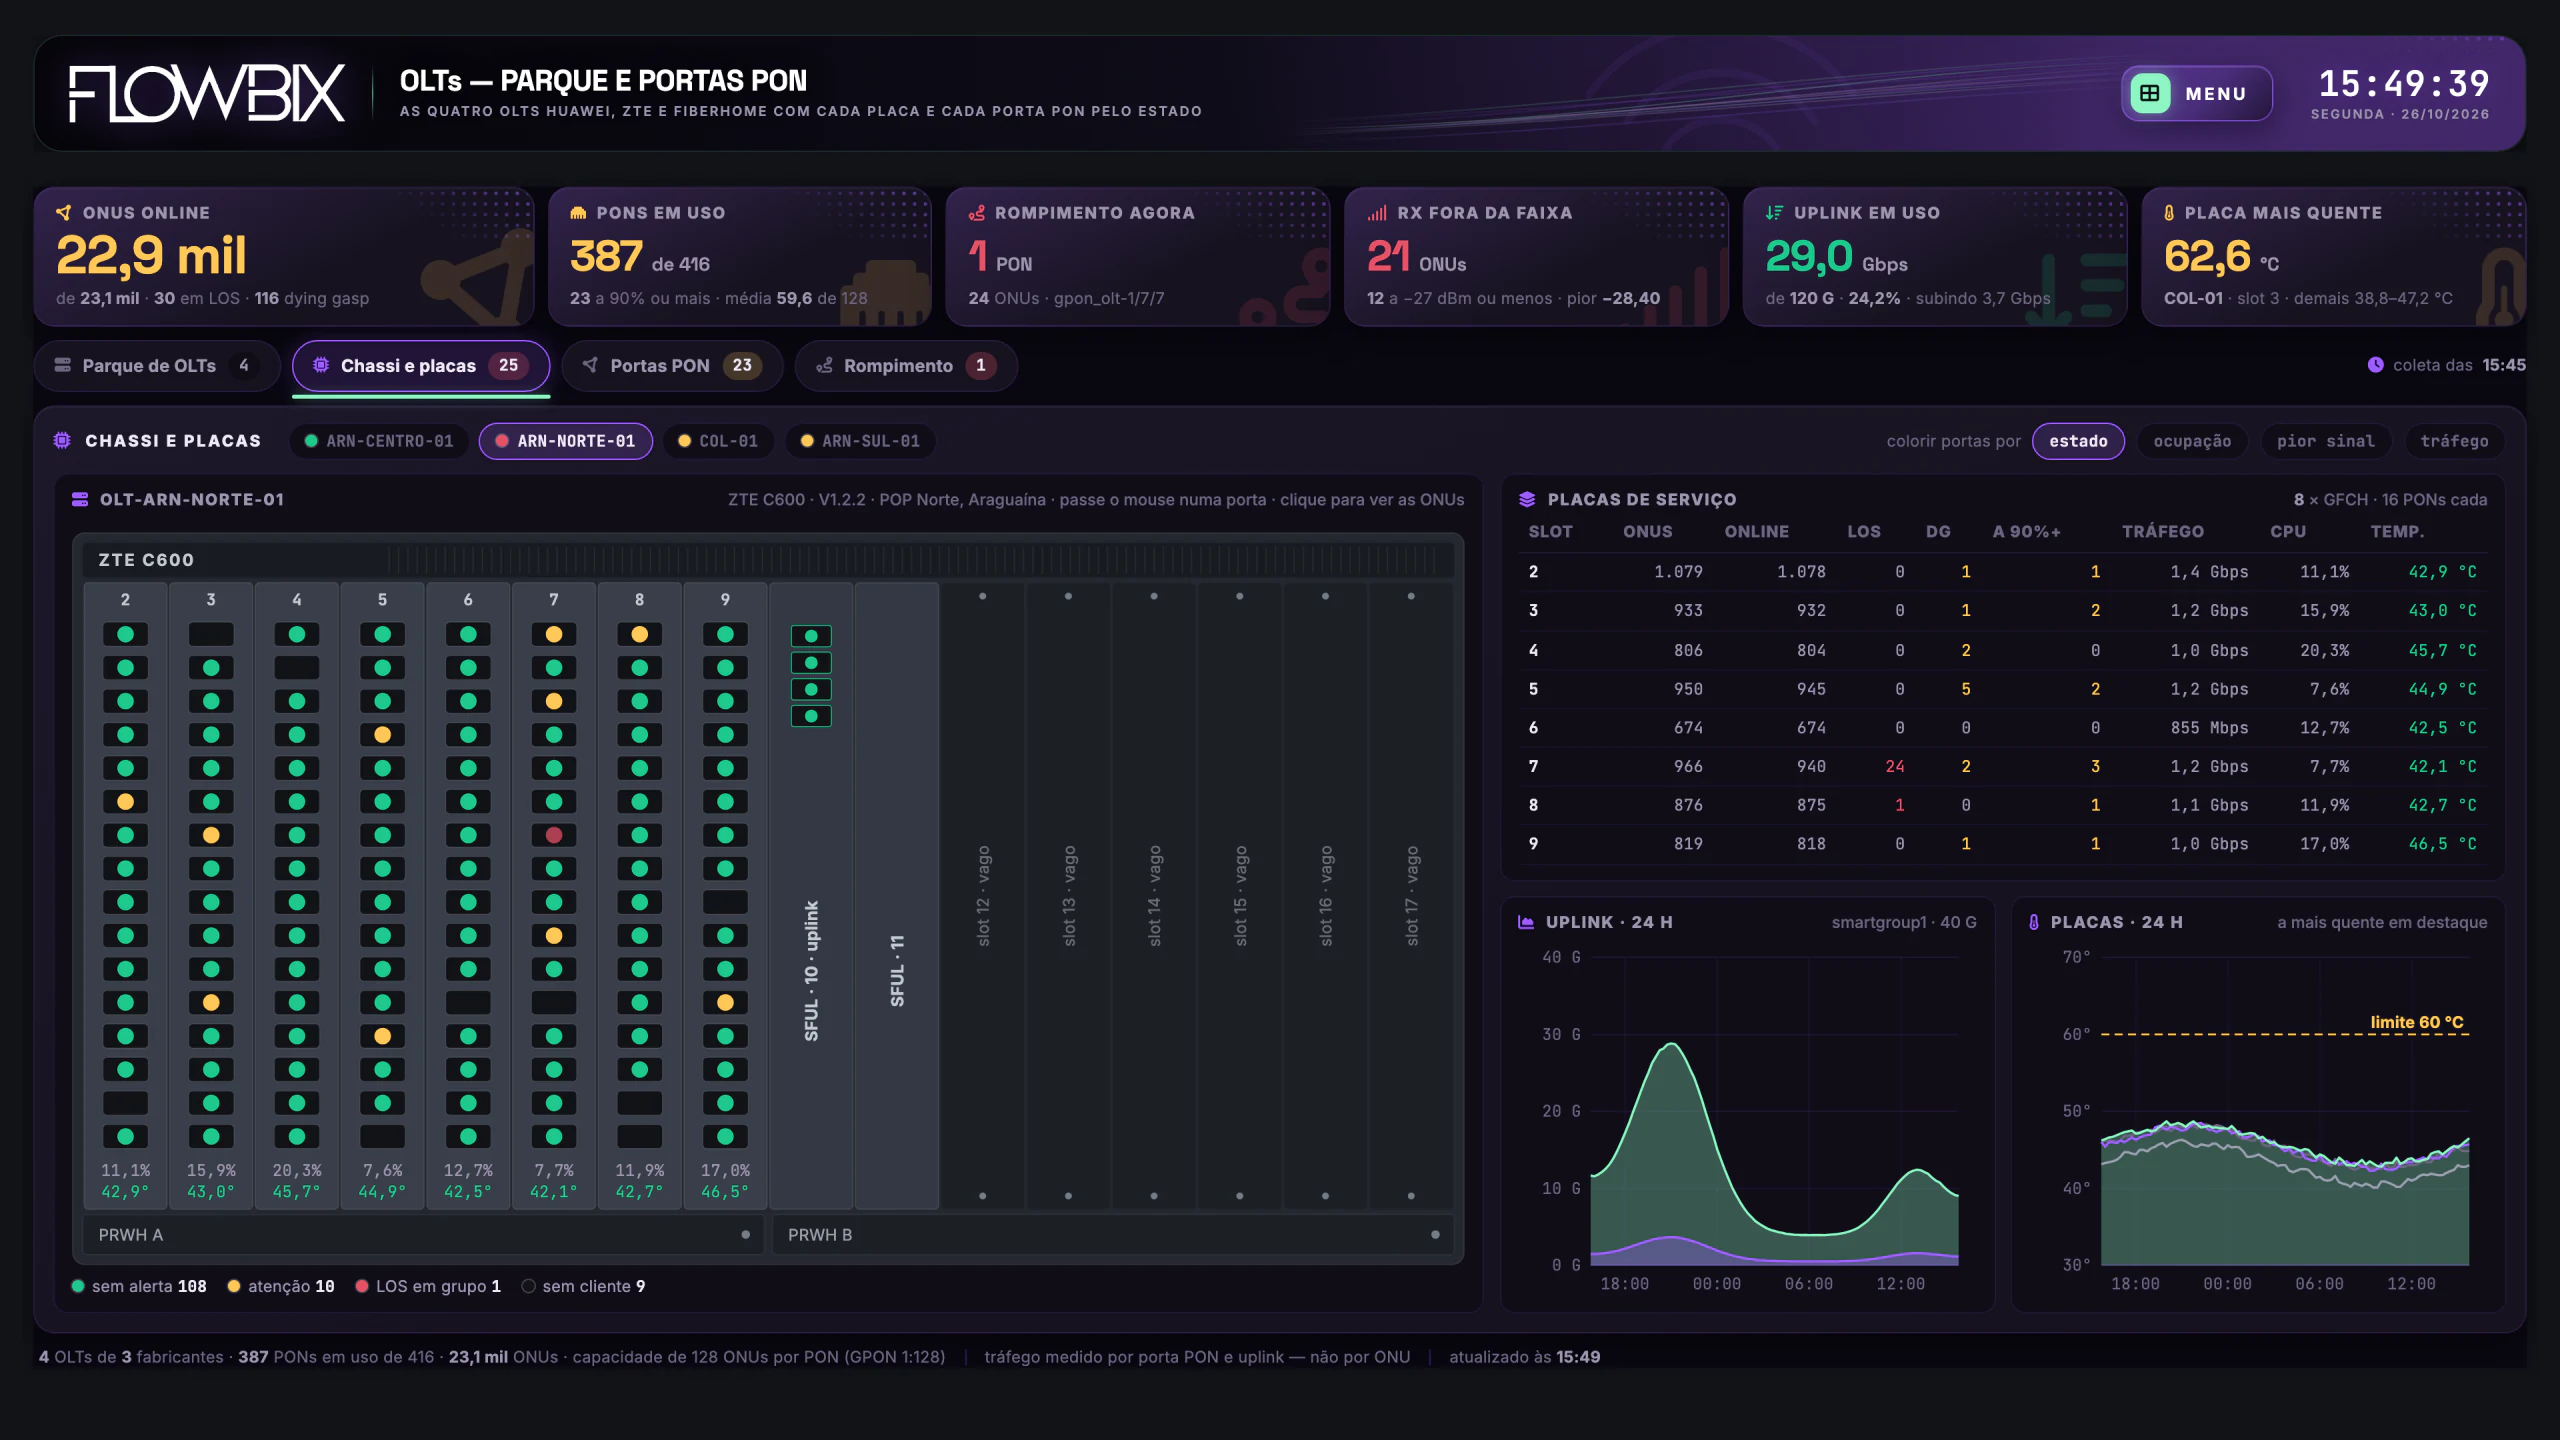Click the chip icon beside CHASSI E PLACAS

pos(62,441)
